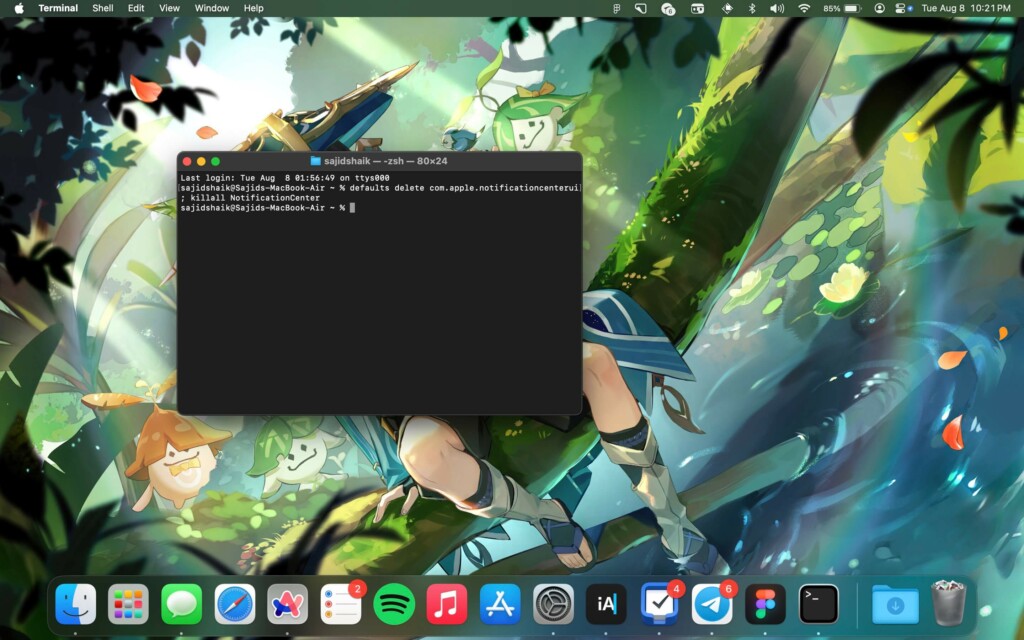Open the volume control in menu bar
Screen dimensions: 1024x640
tap(777, 8)
